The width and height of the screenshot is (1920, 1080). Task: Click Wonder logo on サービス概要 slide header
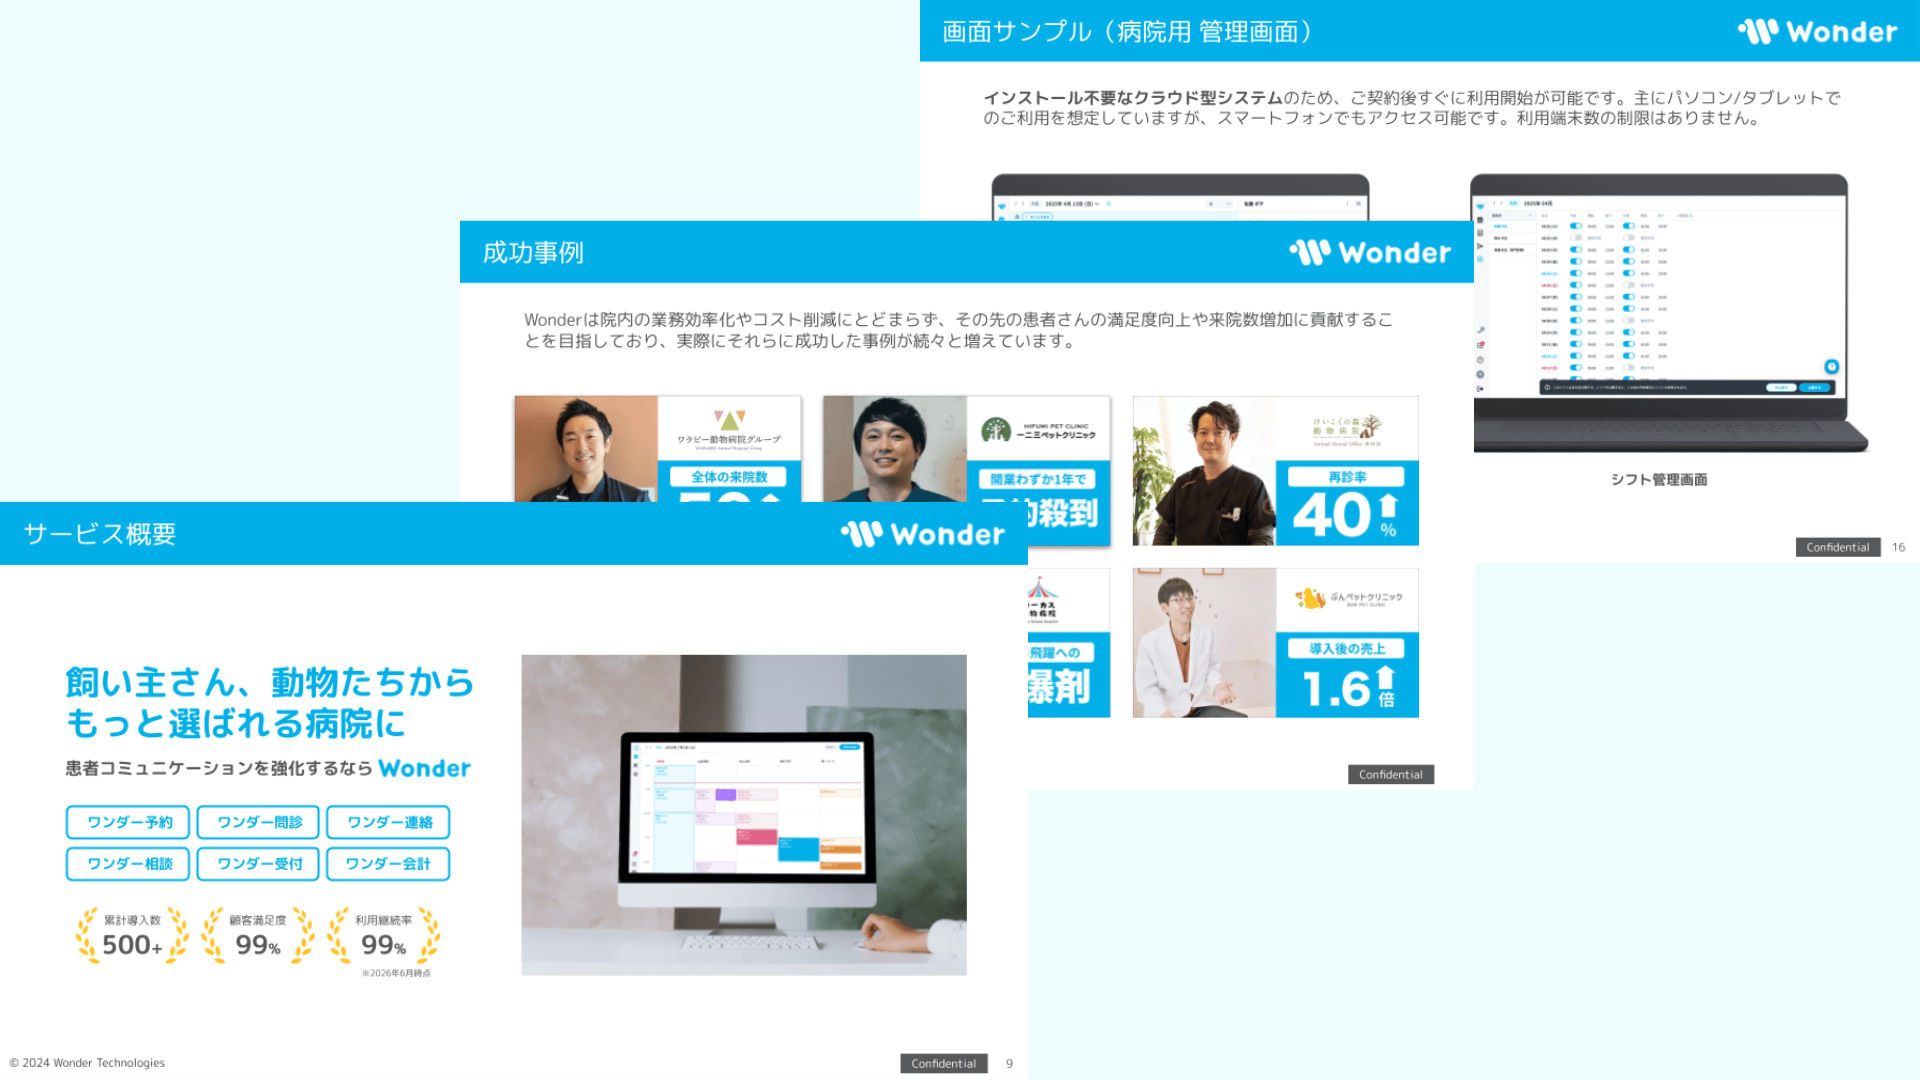[921, 534]
